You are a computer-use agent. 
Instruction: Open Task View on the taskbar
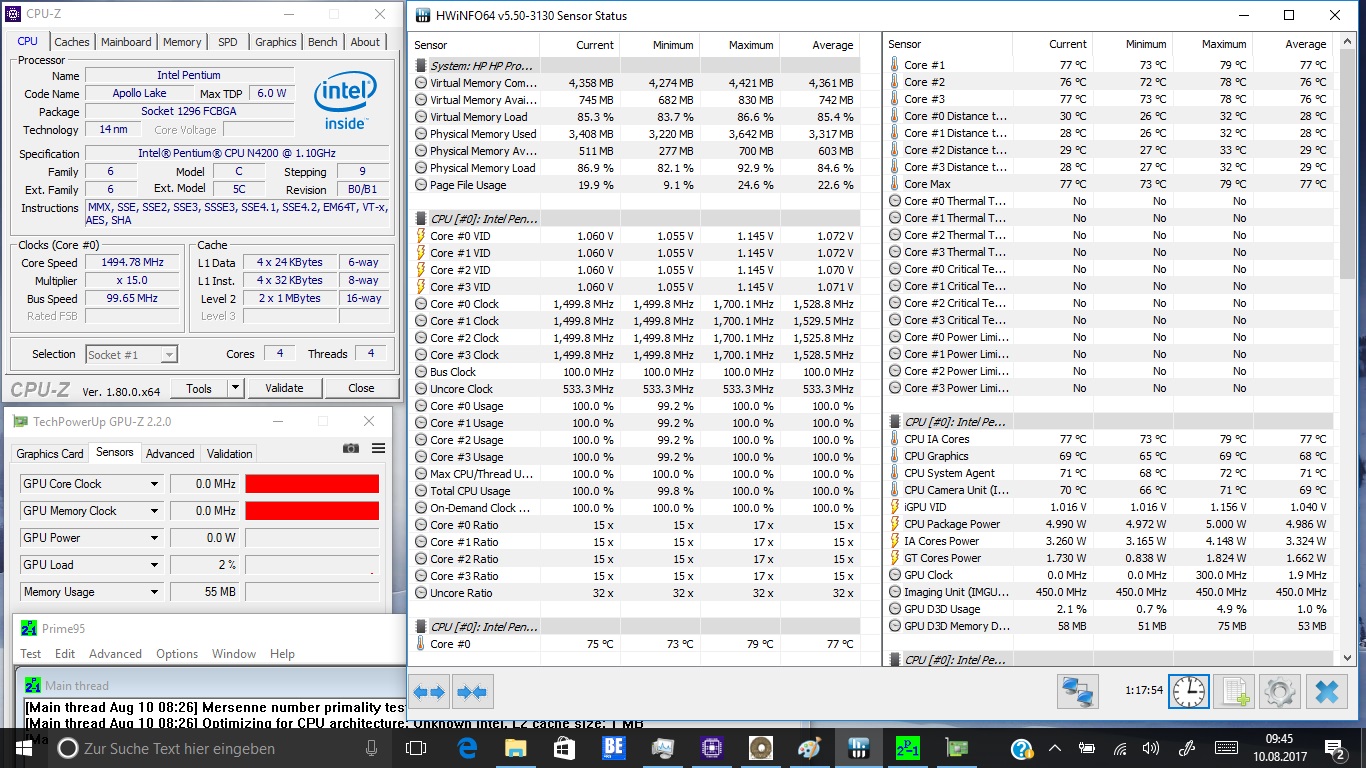tap(416, 748)
